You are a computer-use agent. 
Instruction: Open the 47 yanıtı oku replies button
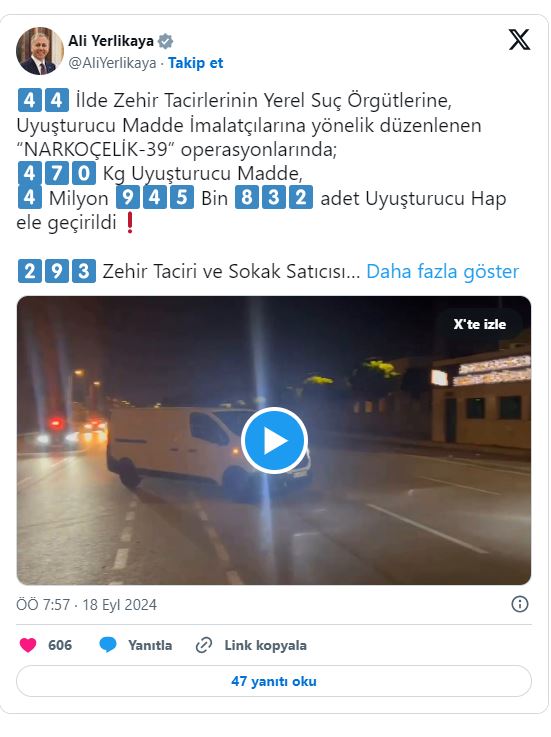pyautogui.click(x=274, y=681)
